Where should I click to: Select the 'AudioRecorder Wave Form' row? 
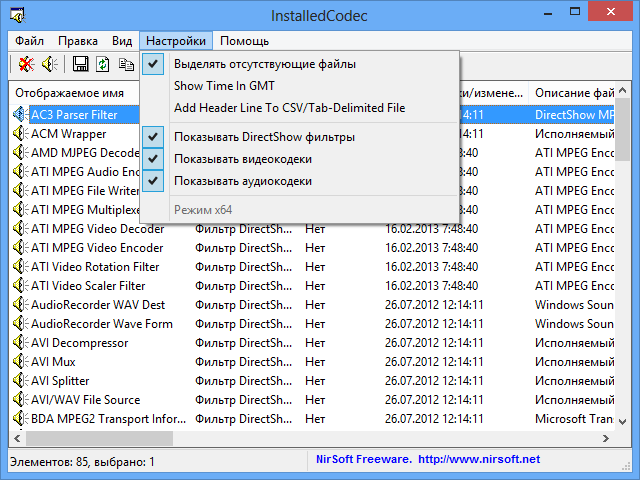[312, 324]
